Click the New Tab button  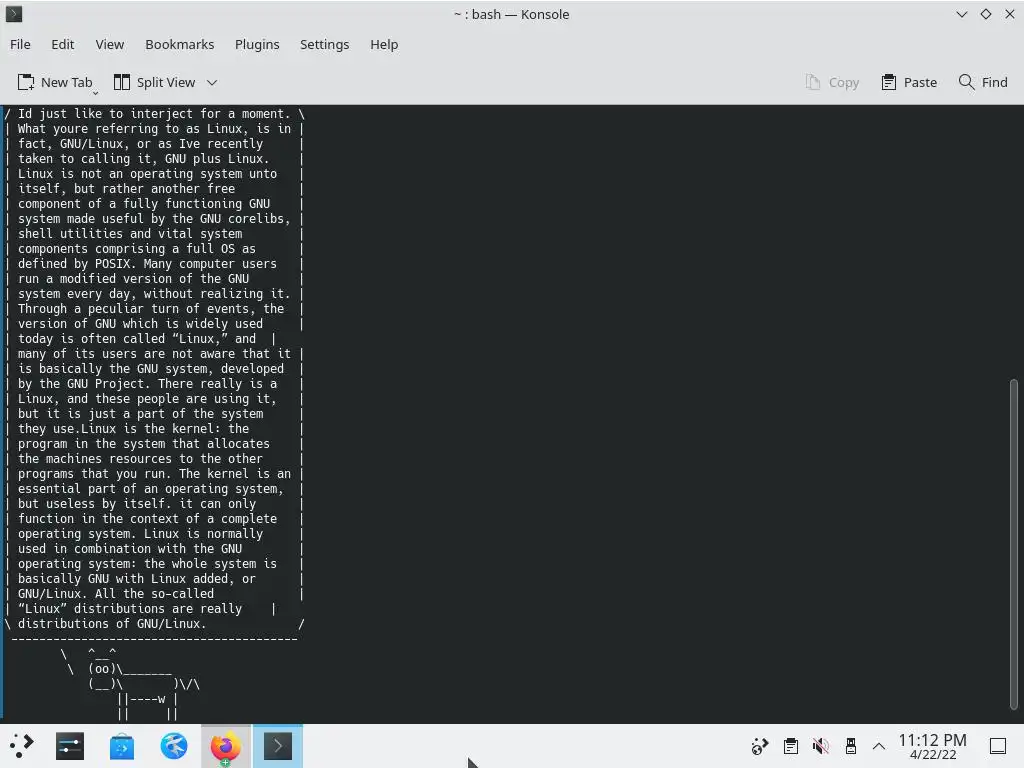(56, 82)
